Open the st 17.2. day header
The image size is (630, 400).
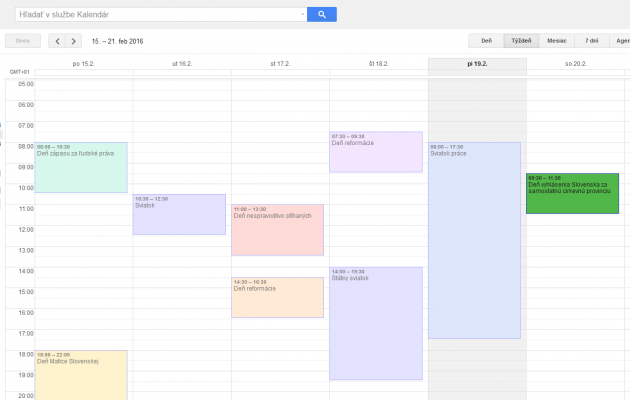click(x=280, y=63)
